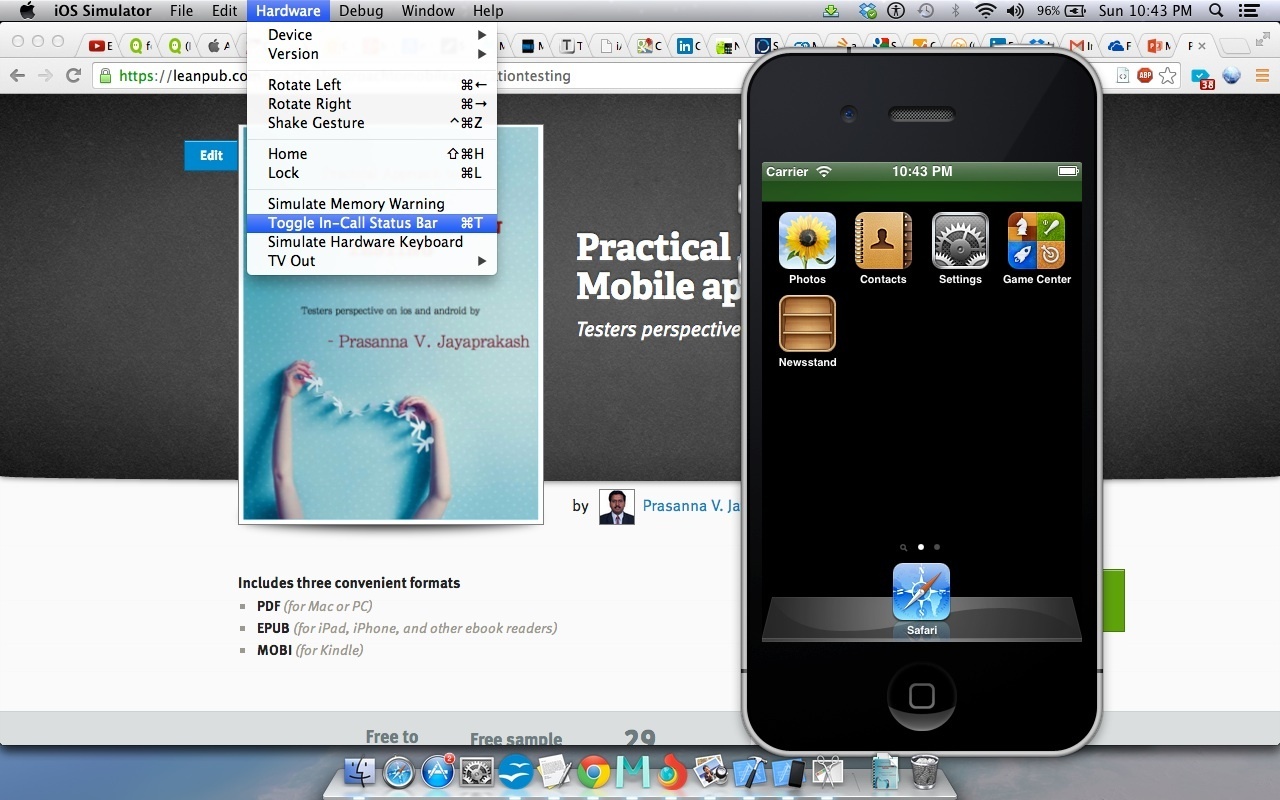This screenshot has width=1280, height=800.
Task: Click the Lock menu item
Action: point(283,173)
